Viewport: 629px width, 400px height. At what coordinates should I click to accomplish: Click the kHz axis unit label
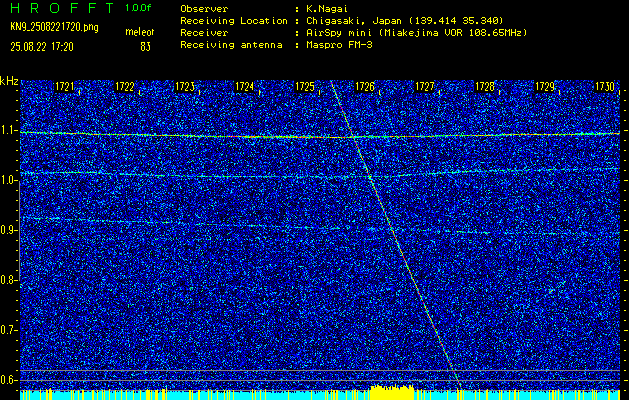pyautogui.click(x=9, y=81)
